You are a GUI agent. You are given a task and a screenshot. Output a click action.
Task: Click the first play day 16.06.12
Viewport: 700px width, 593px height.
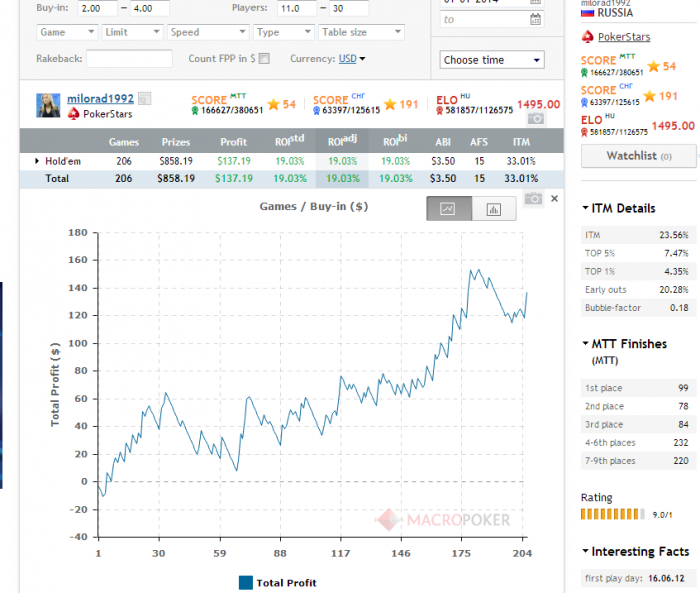(666, 578)
